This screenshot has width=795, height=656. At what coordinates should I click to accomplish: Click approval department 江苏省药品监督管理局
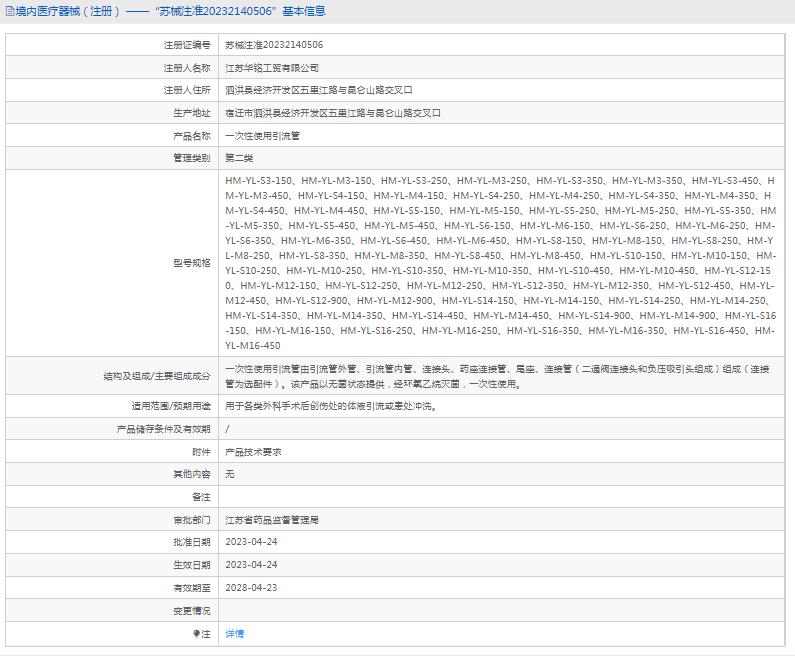coord(272,520)
